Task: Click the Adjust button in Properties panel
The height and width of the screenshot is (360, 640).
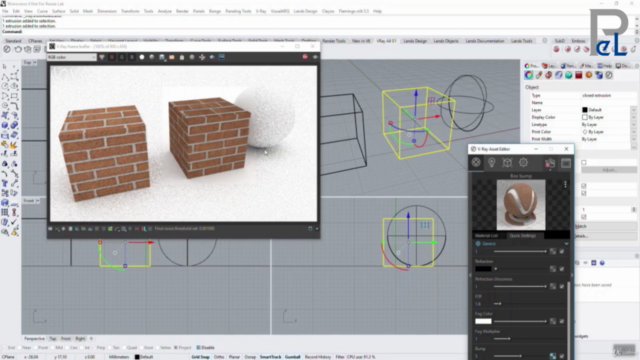Action: click(609, 169)
